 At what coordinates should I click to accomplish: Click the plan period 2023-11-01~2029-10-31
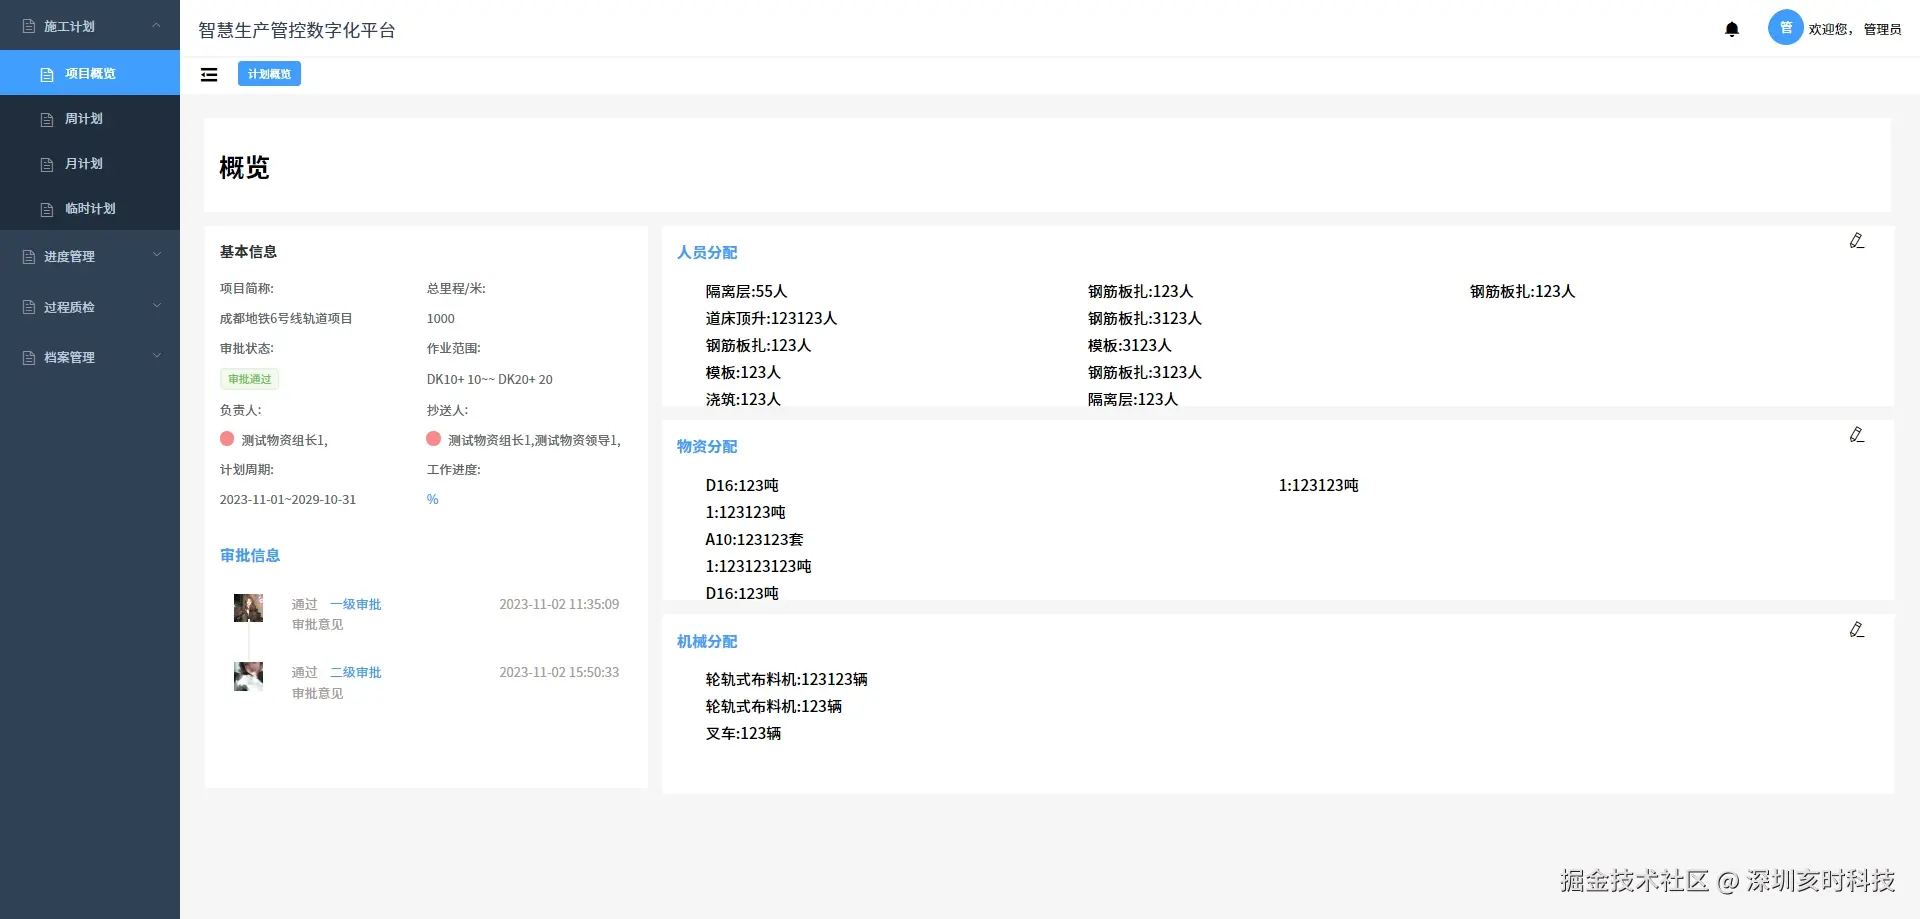coord(288,499)
